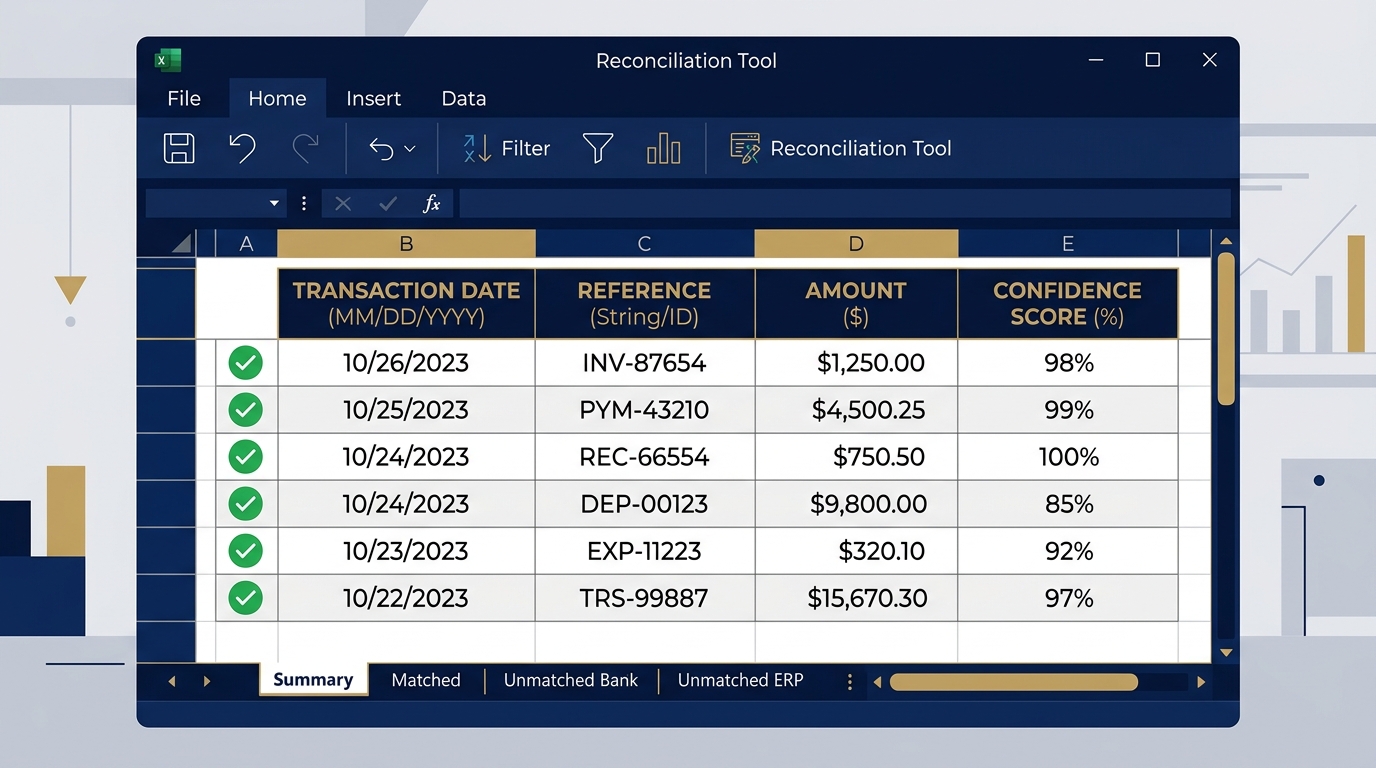Click green check for INV-87654 row
The height and width of the screenshot is (768, 1376).
click(x=246, y=363)
